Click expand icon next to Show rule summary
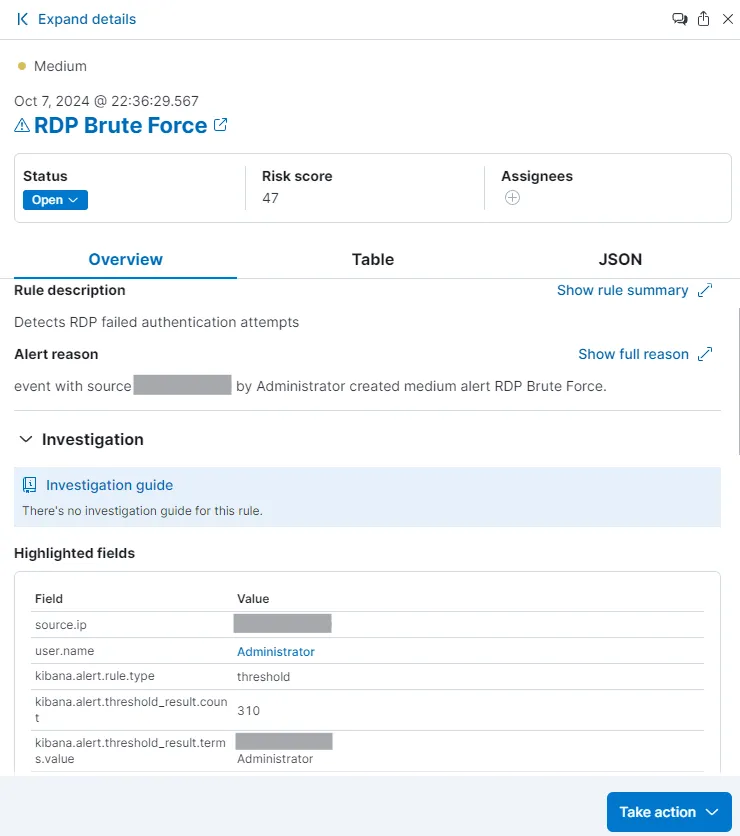The height and width of the screenshot is (836, 740). pos(705,290)
